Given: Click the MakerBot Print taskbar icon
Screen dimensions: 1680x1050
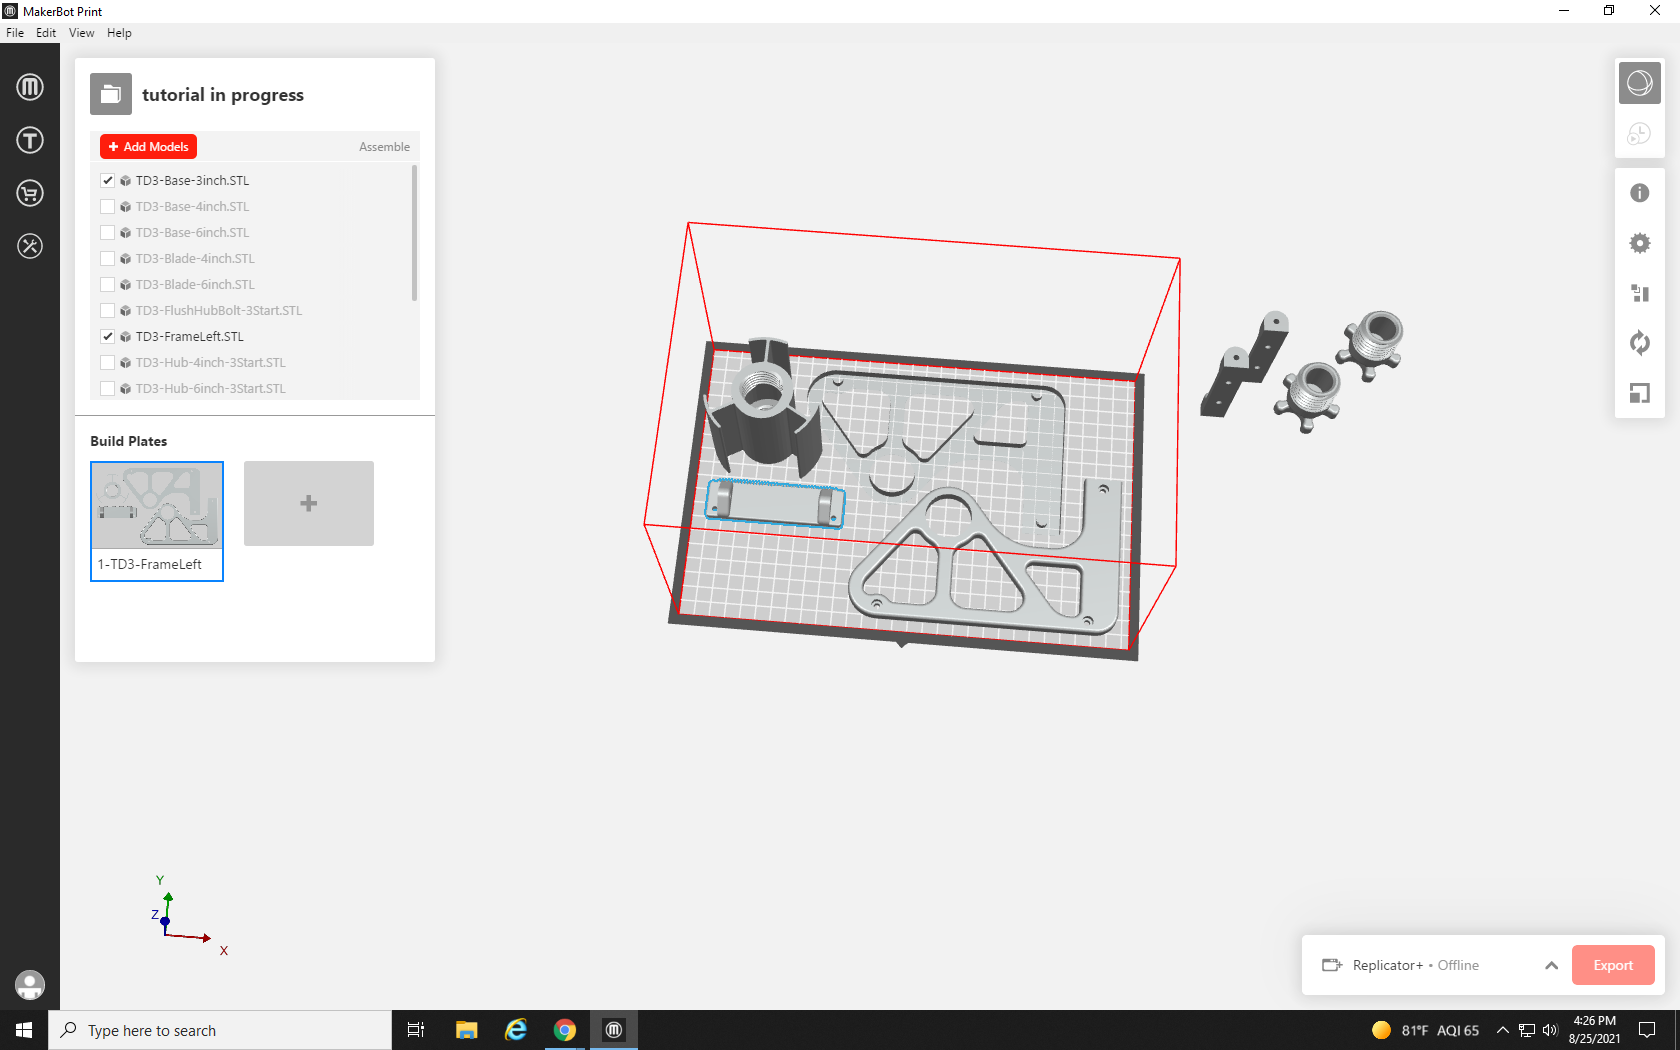Looking at the screenshot, I should pos(614,1030).
